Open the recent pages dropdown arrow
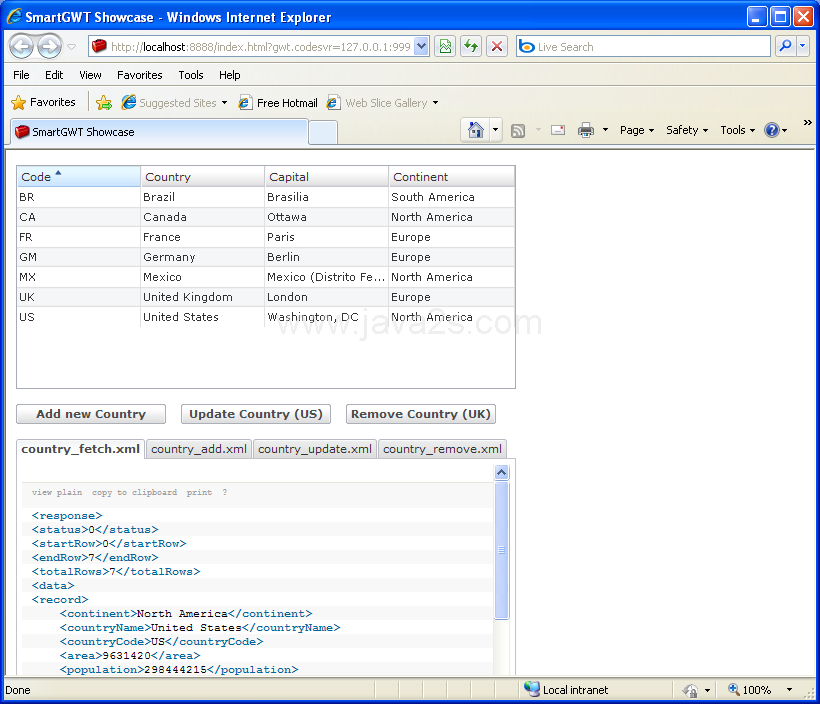 tap(72, 47)
